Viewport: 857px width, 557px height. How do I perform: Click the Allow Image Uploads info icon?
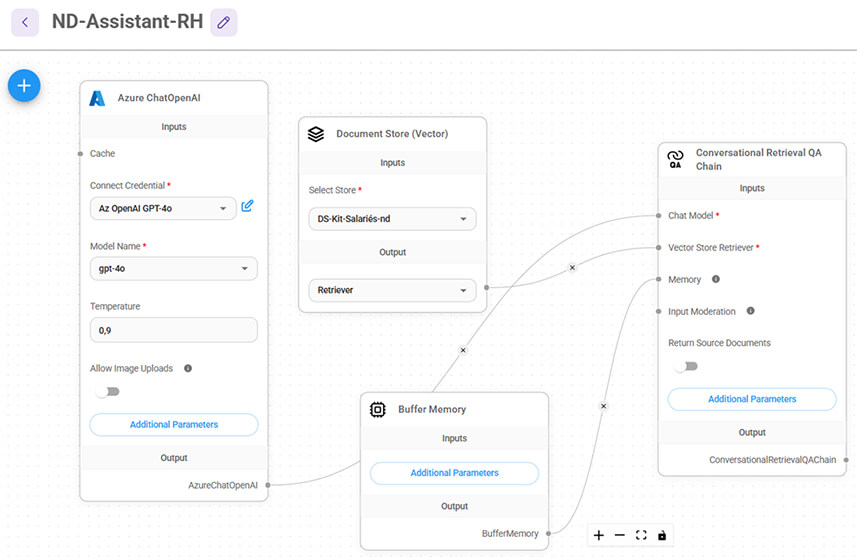[x=188, y=368]
